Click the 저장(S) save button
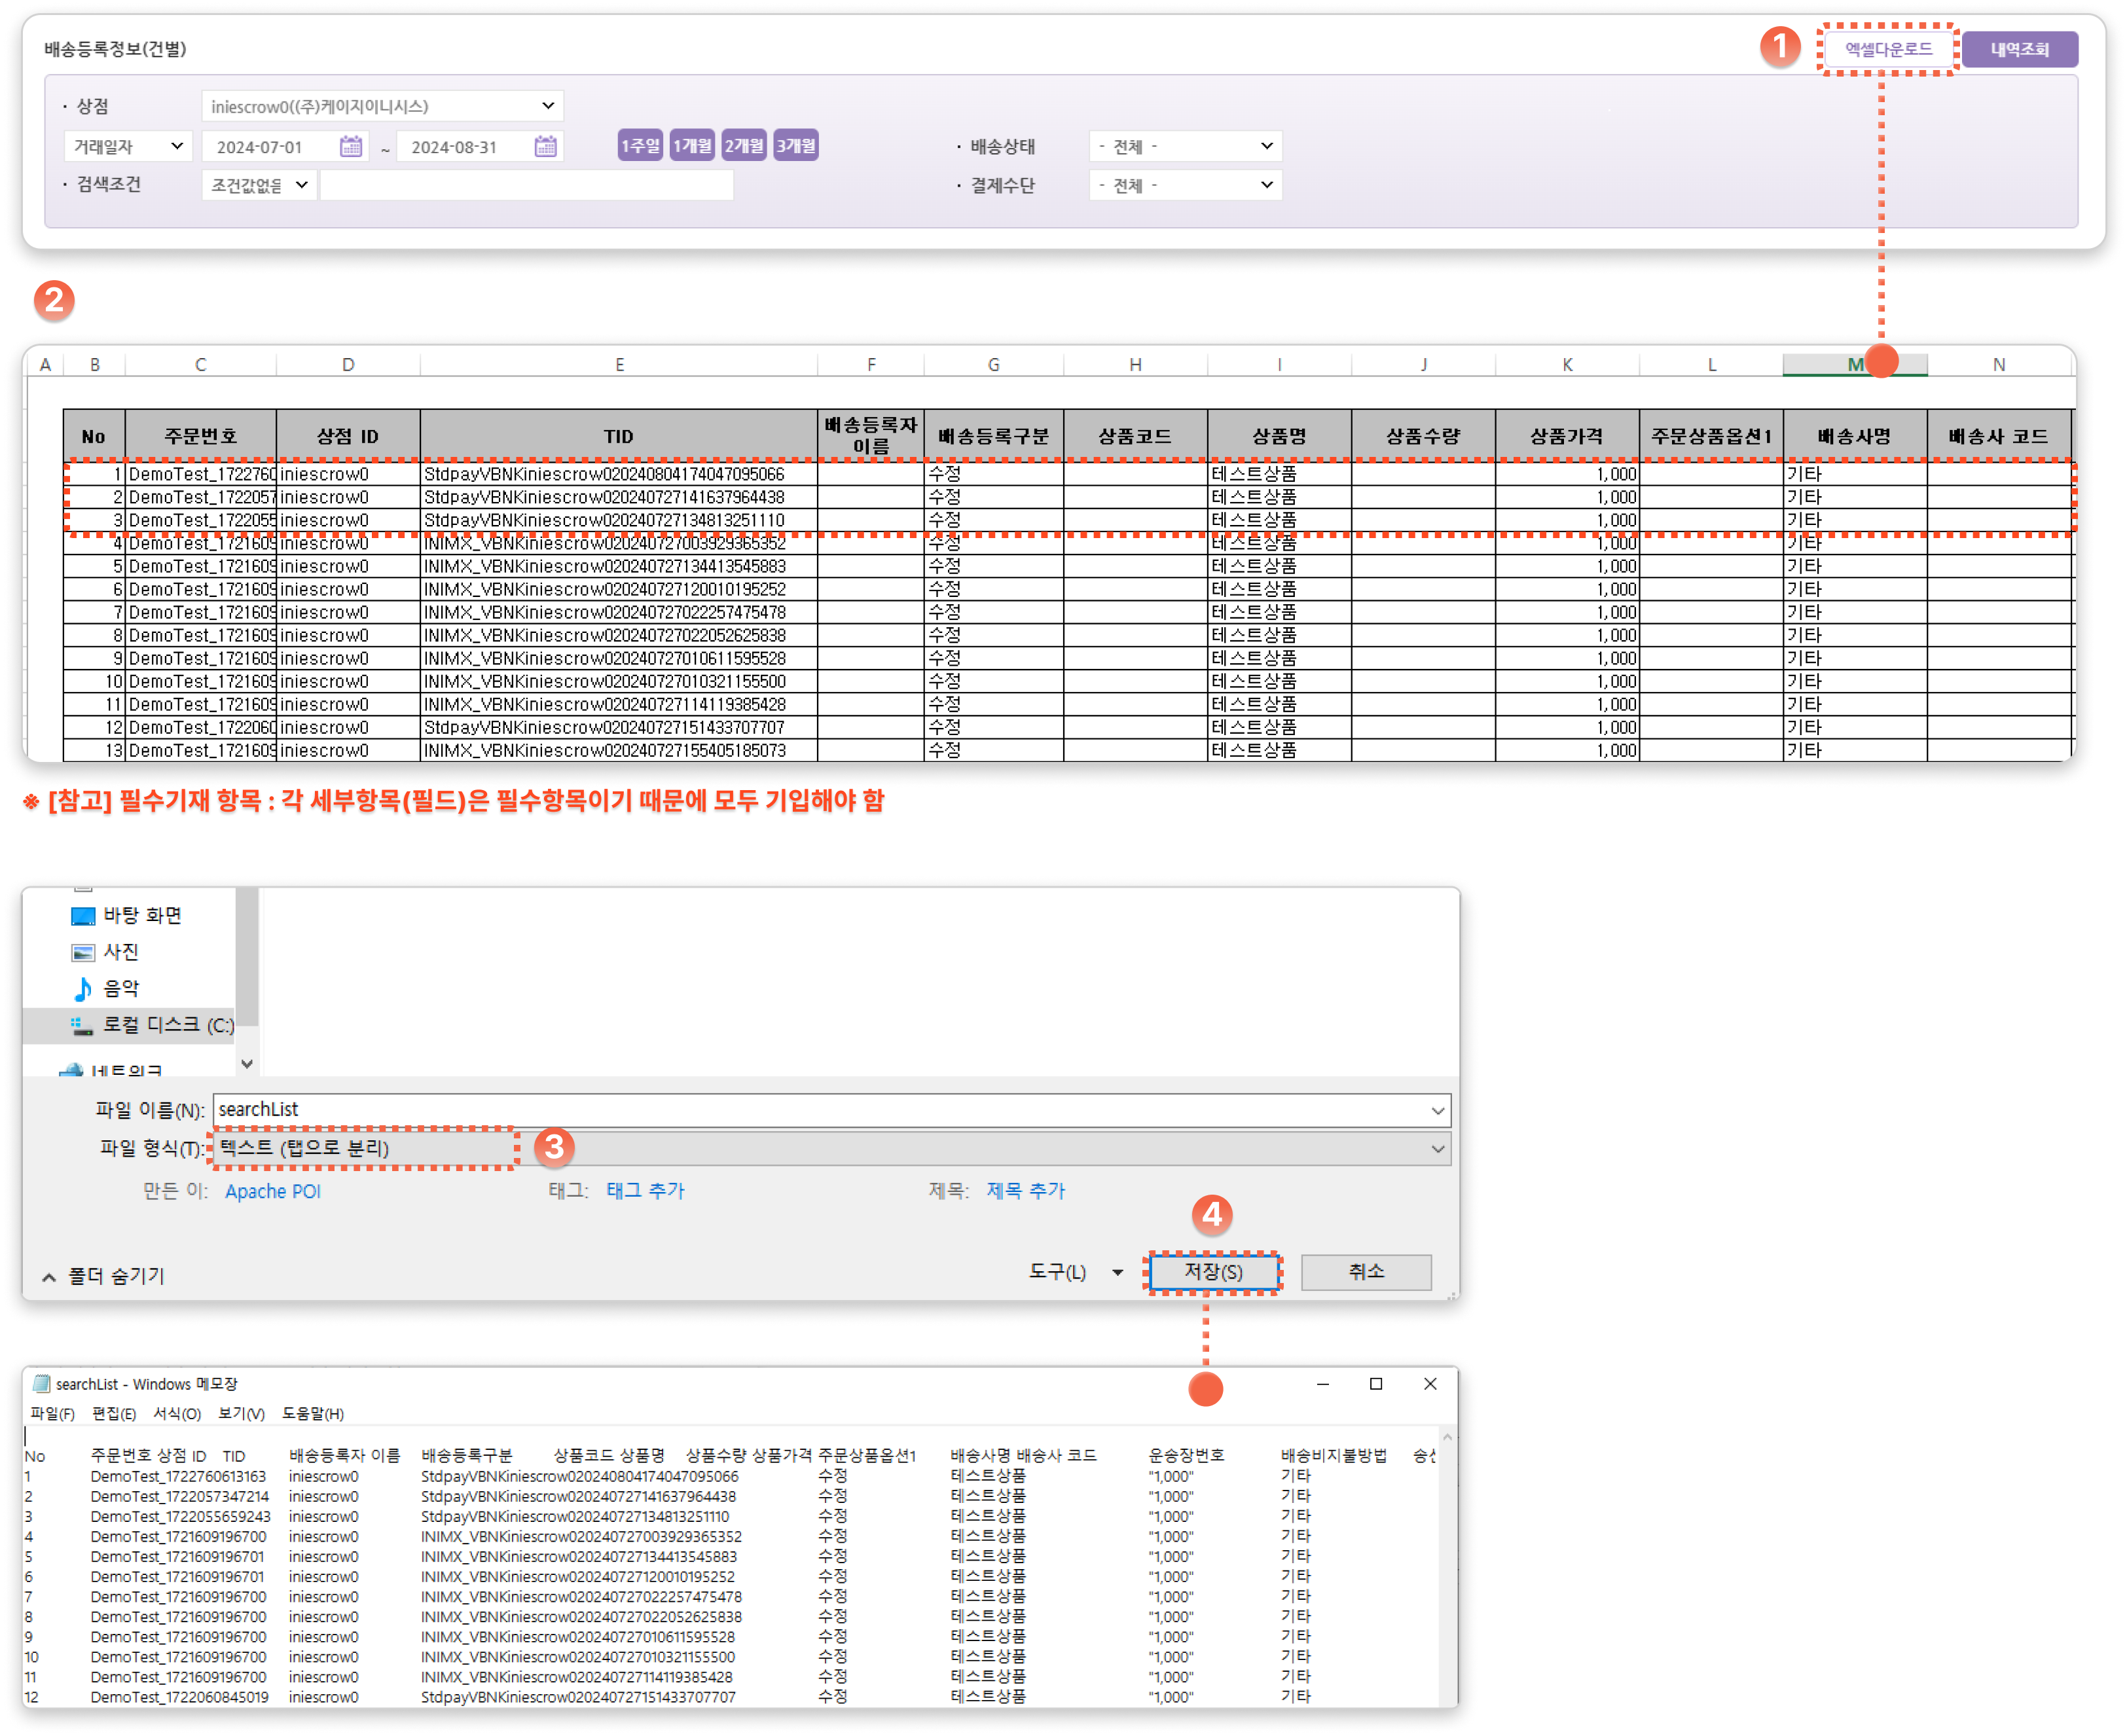The height and width of the screenshot is (1736, 2127). pos(1213,1272)
